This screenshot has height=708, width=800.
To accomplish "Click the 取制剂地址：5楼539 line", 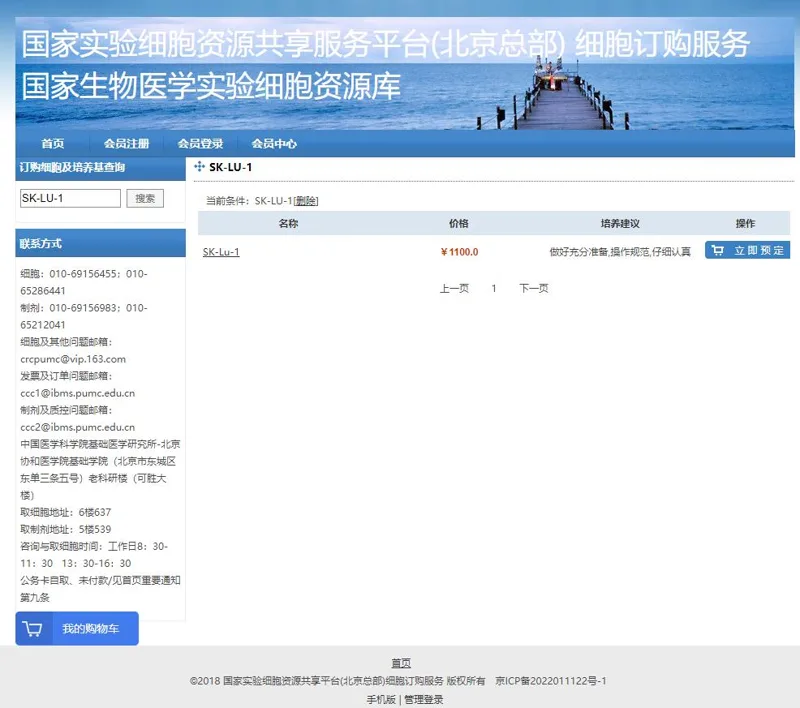I will tap(65, 529).
